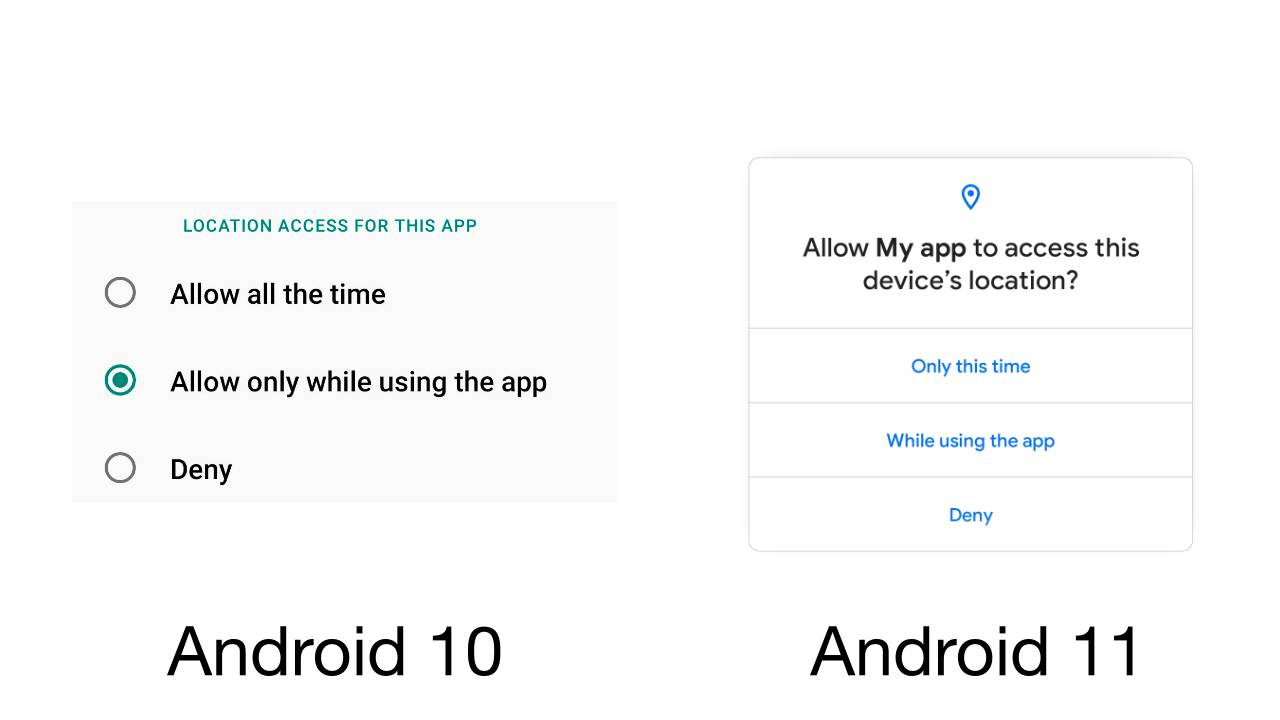The width and height of the screenshot is (1280, 720).
Task: Click the word "Allow" starting the dialog title
Action: 836,248
